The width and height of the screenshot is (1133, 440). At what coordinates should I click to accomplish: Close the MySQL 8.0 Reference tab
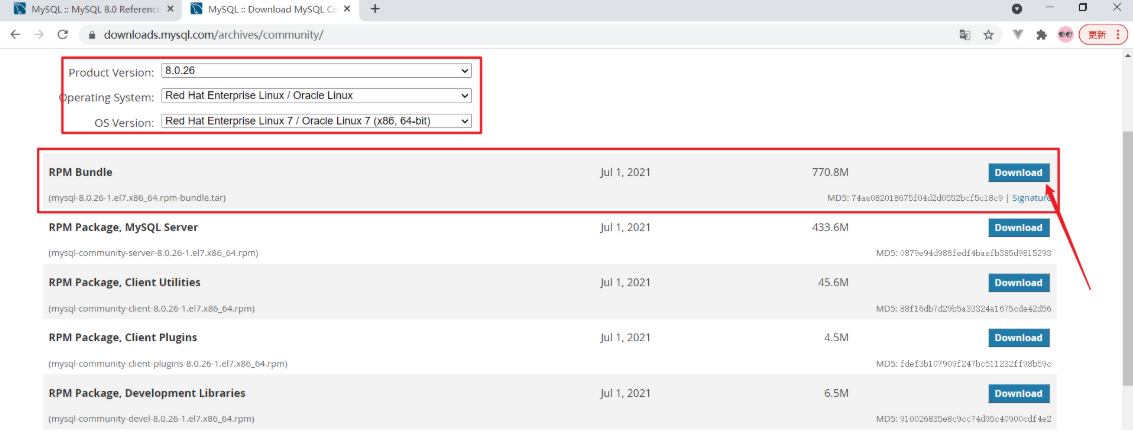coord(171,9)
